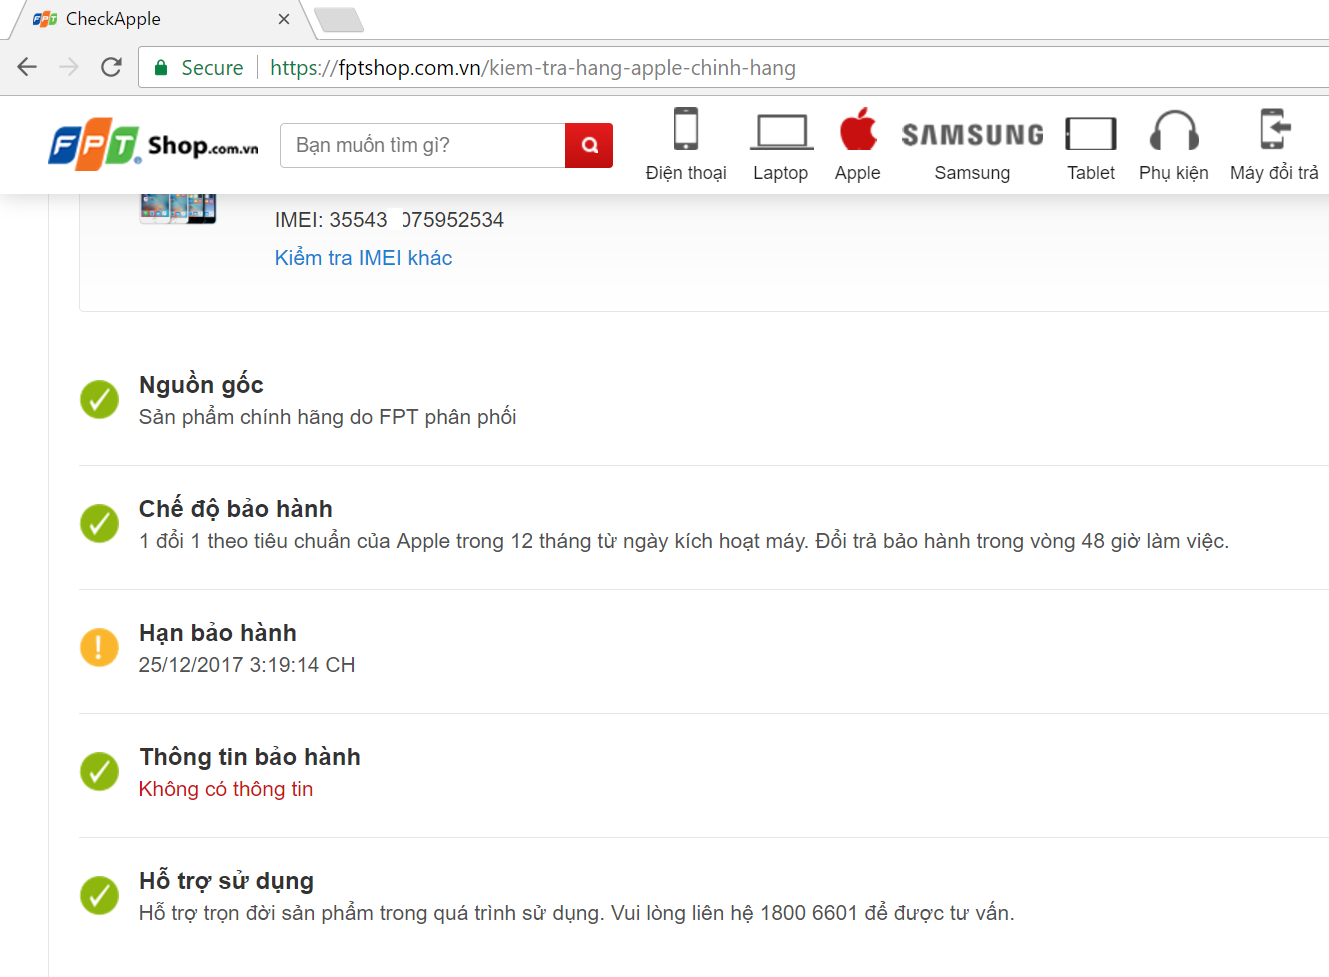Click the green check beside Thông tin bảo hành
The image size is (1329, 977).
[99, 771]
